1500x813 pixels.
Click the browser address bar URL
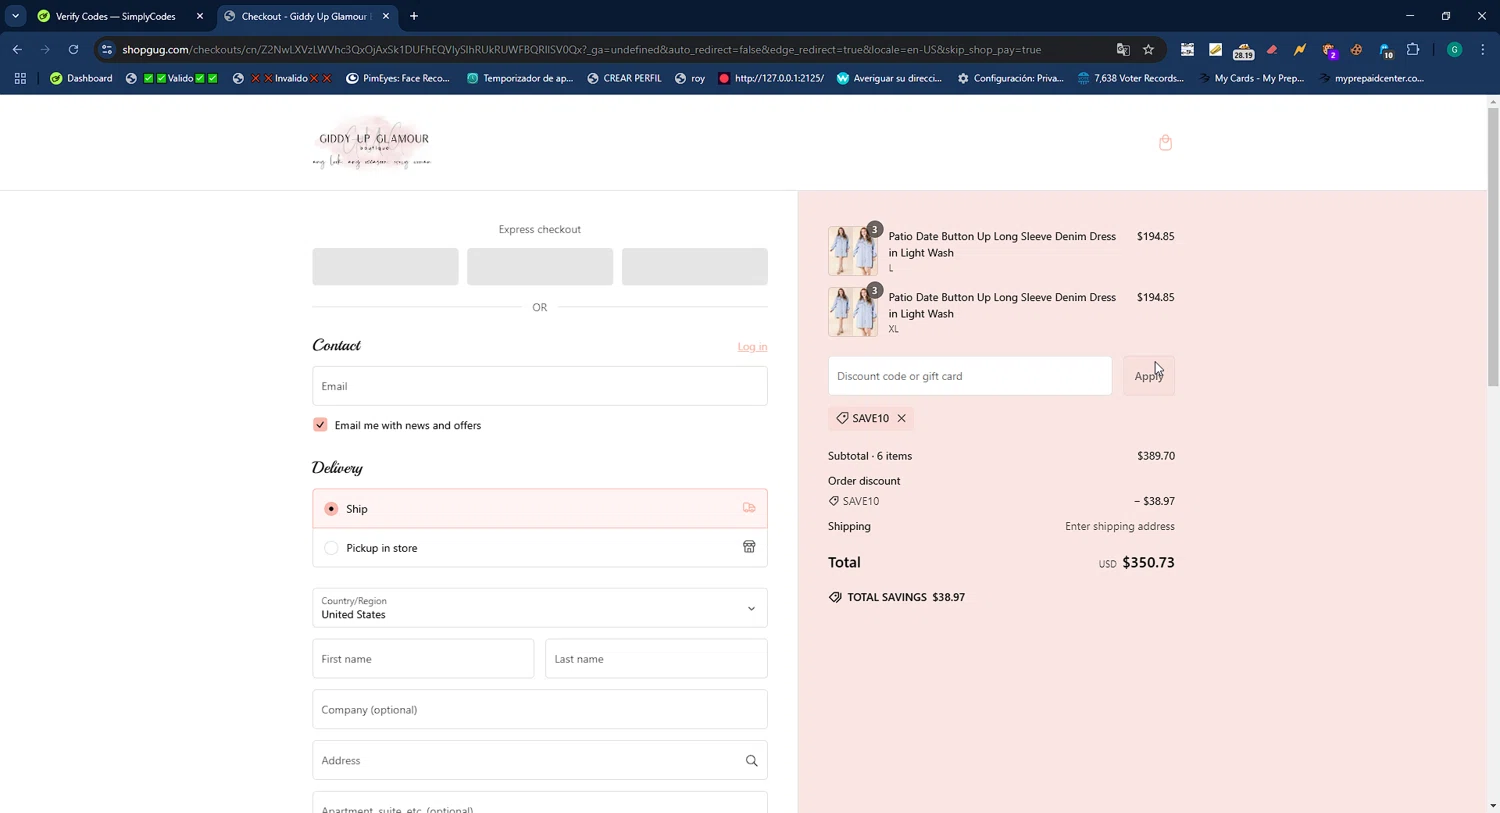(x=581, y=49)
